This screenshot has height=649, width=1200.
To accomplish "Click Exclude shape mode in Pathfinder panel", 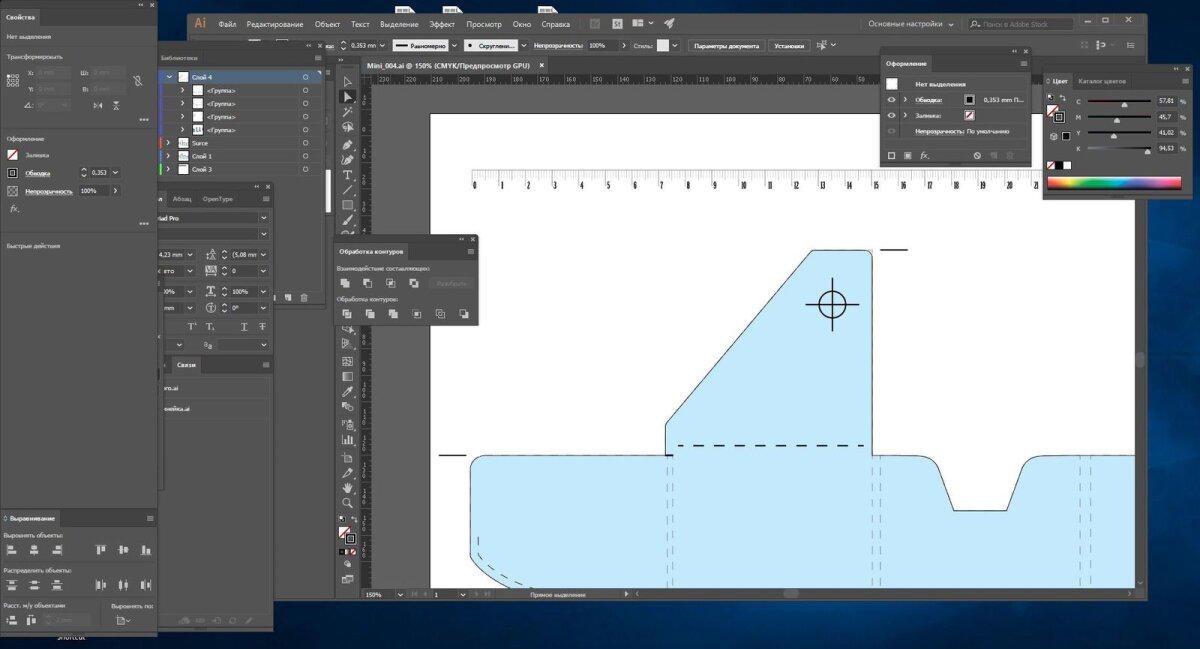I will coord(414,284).
